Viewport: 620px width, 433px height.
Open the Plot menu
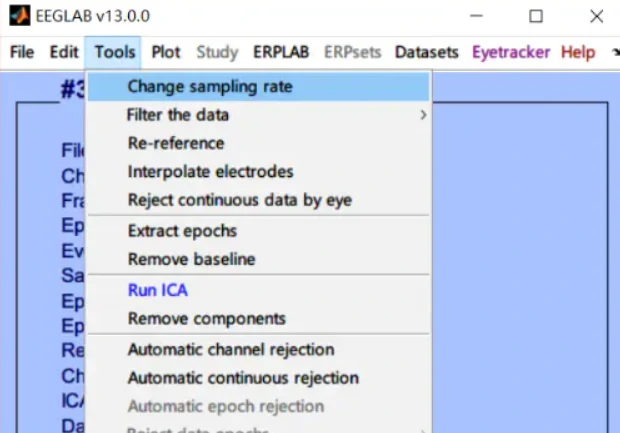[x=166, y=52]
